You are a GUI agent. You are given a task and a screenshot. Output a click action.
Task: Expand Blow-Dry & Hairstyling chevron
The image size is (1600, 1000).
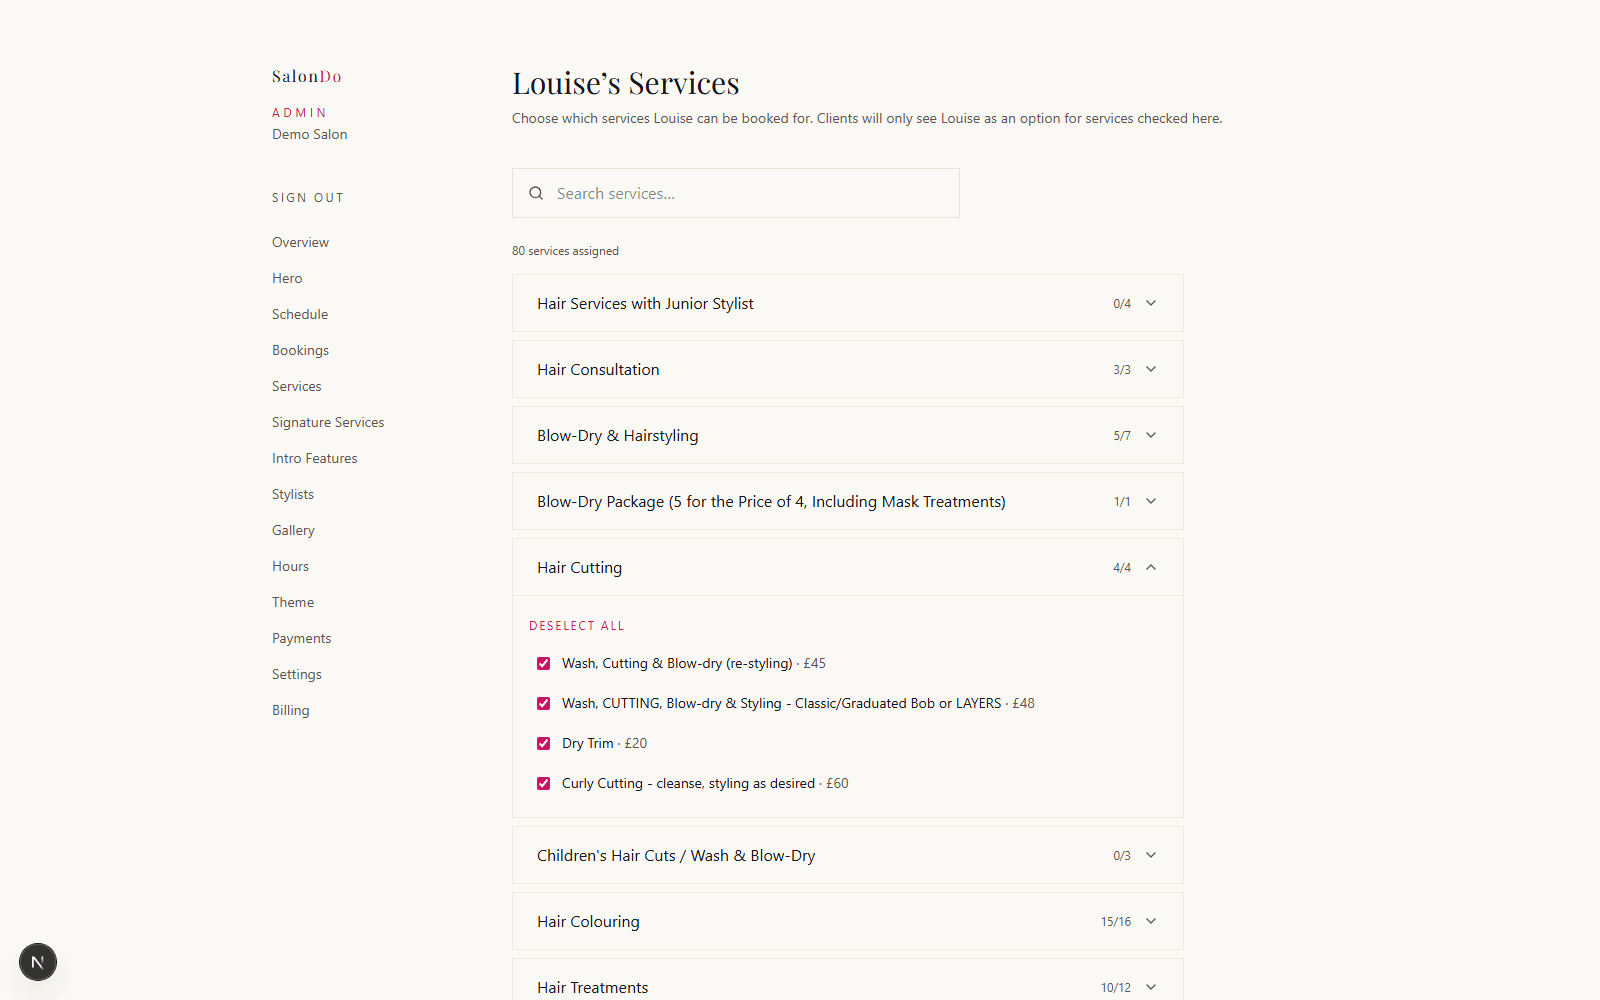(x=1151, y=435)
